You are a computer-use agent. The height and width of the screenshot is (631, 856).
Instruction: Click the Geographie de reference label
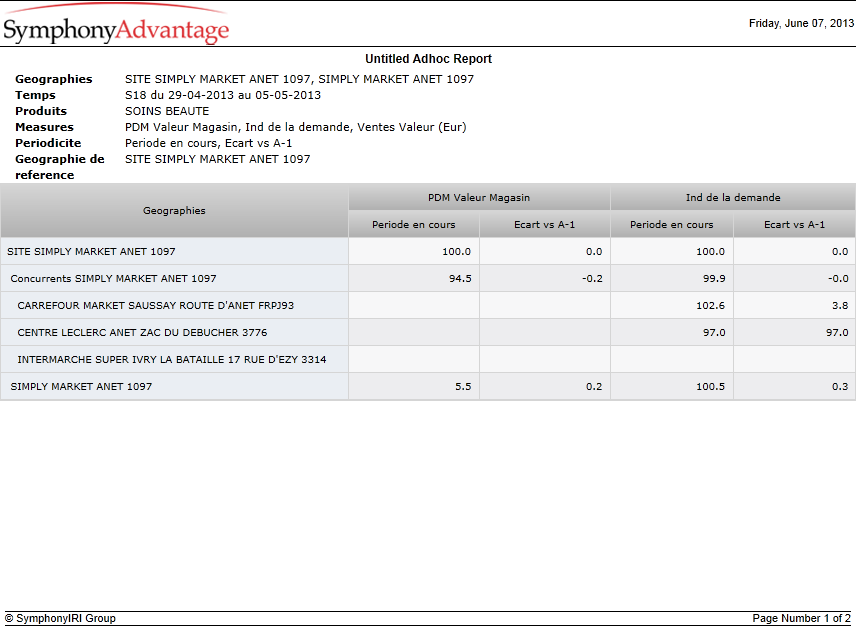[x=60, y=167]
